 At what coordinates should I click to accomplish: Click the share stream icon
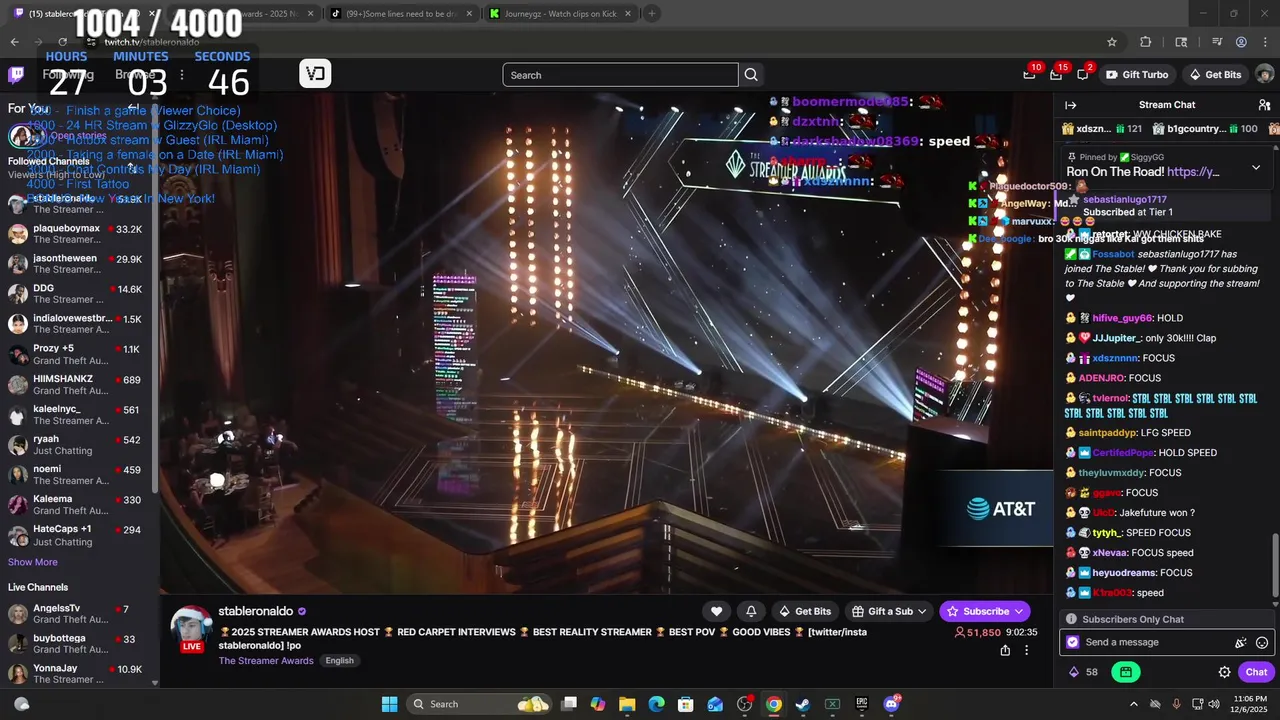(x=1005, y=650)
